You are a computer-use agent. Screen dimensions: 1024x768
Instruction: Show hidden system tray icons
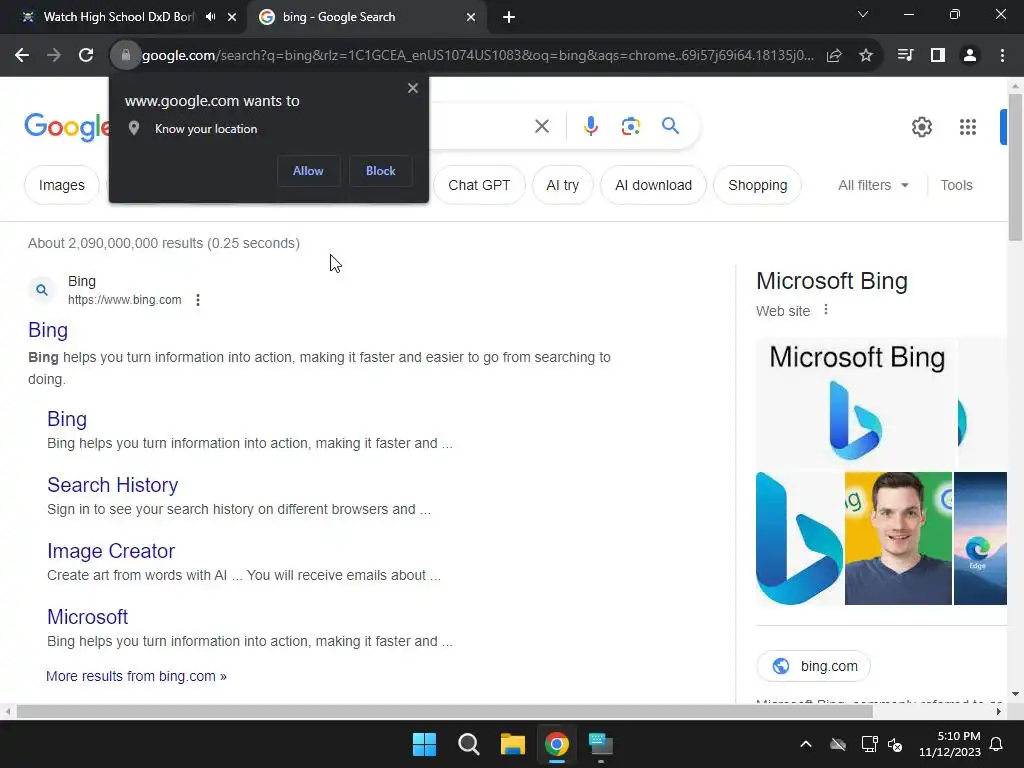point(806,744)
